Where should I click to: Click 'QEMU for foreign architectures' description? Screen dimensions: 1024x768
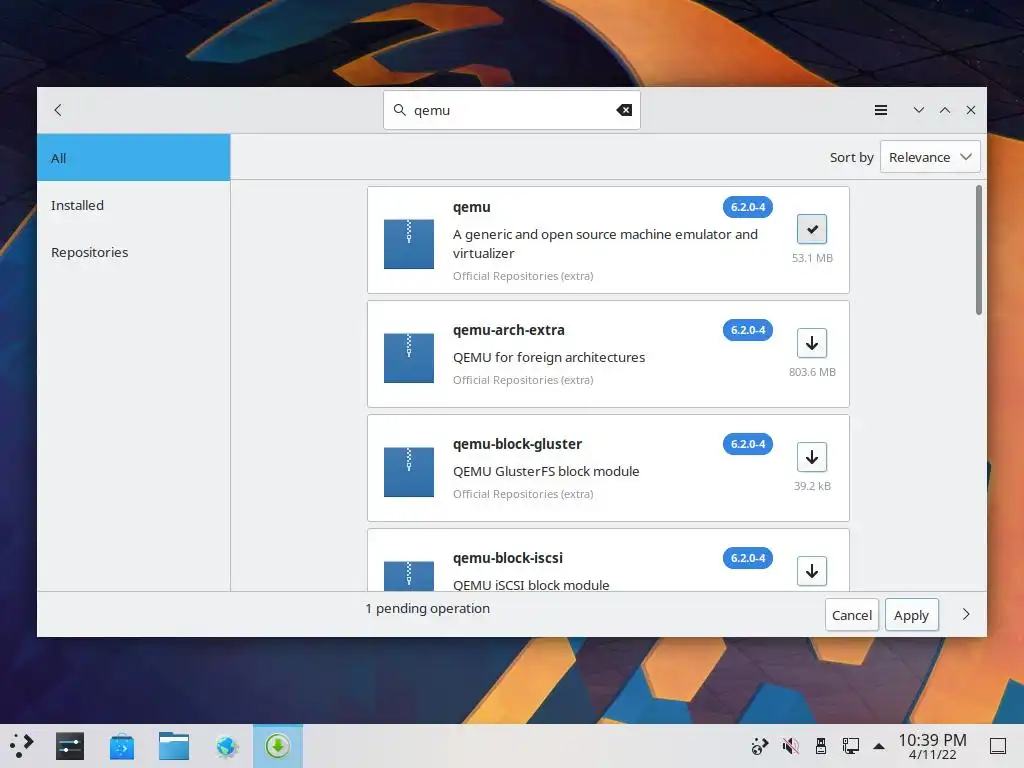pyautogui.click(x=549, y=357)
